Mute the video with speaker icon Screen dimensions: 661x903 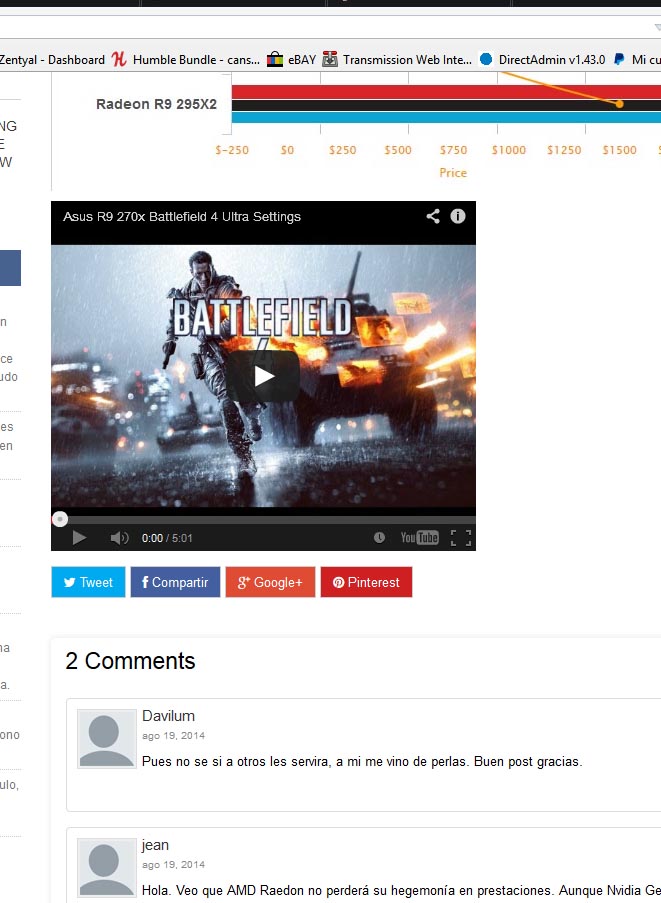[x=119, y=538]
